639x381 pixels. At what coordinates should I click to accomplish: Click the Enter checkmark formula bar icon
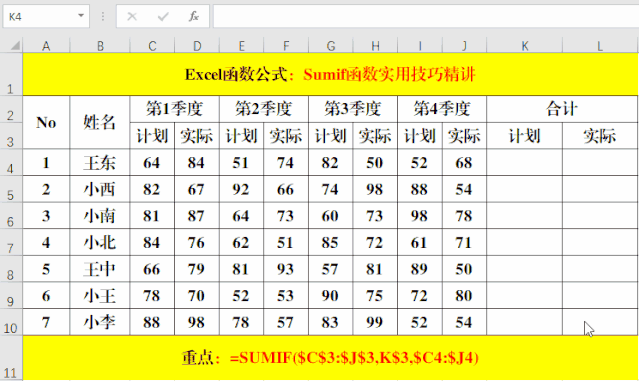point(163,16)
